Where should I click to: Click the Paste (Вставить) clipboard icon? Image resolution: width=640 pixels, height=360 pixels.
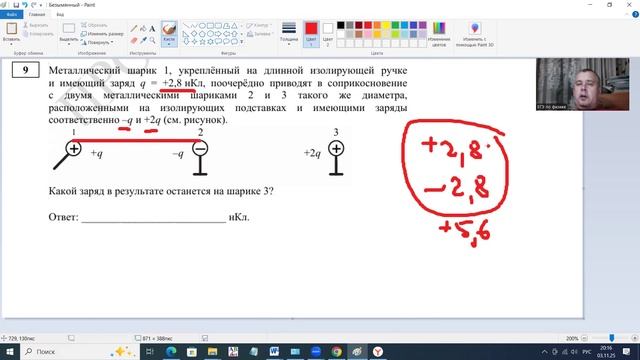tap(11, 29)
